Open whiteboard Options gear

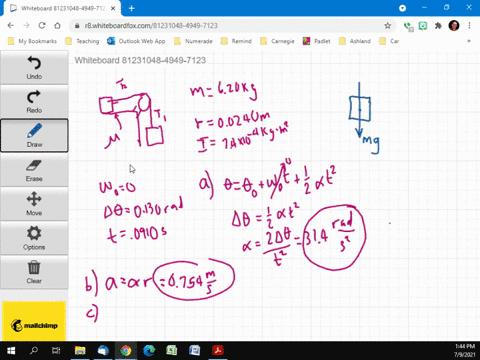click(x=34, y=238)
